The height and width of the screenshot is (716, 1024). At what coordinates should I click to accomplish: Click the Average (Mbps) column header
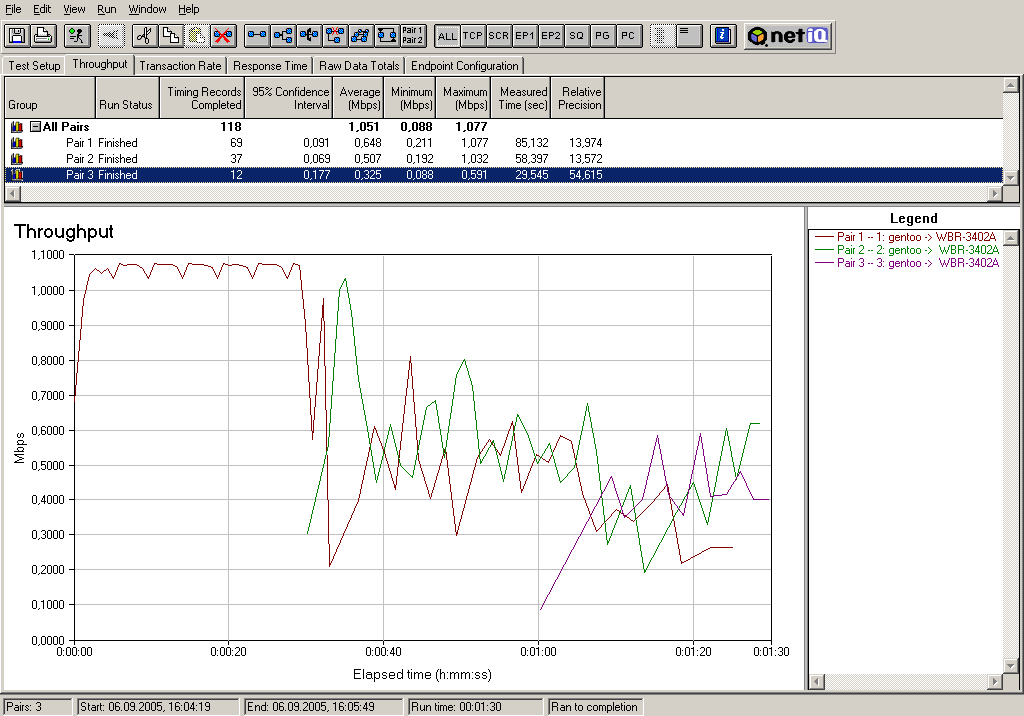(x=359, y=98)
